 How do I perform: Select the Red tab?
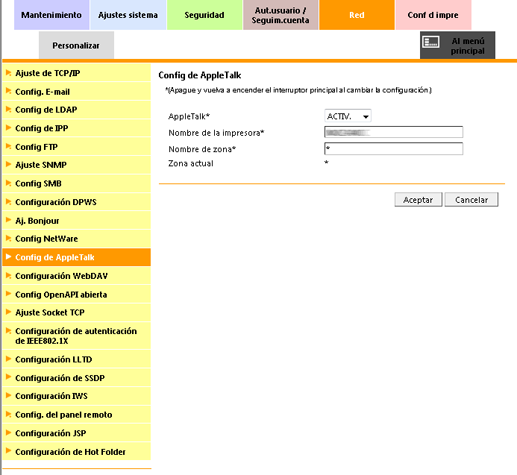coord(357,15)
